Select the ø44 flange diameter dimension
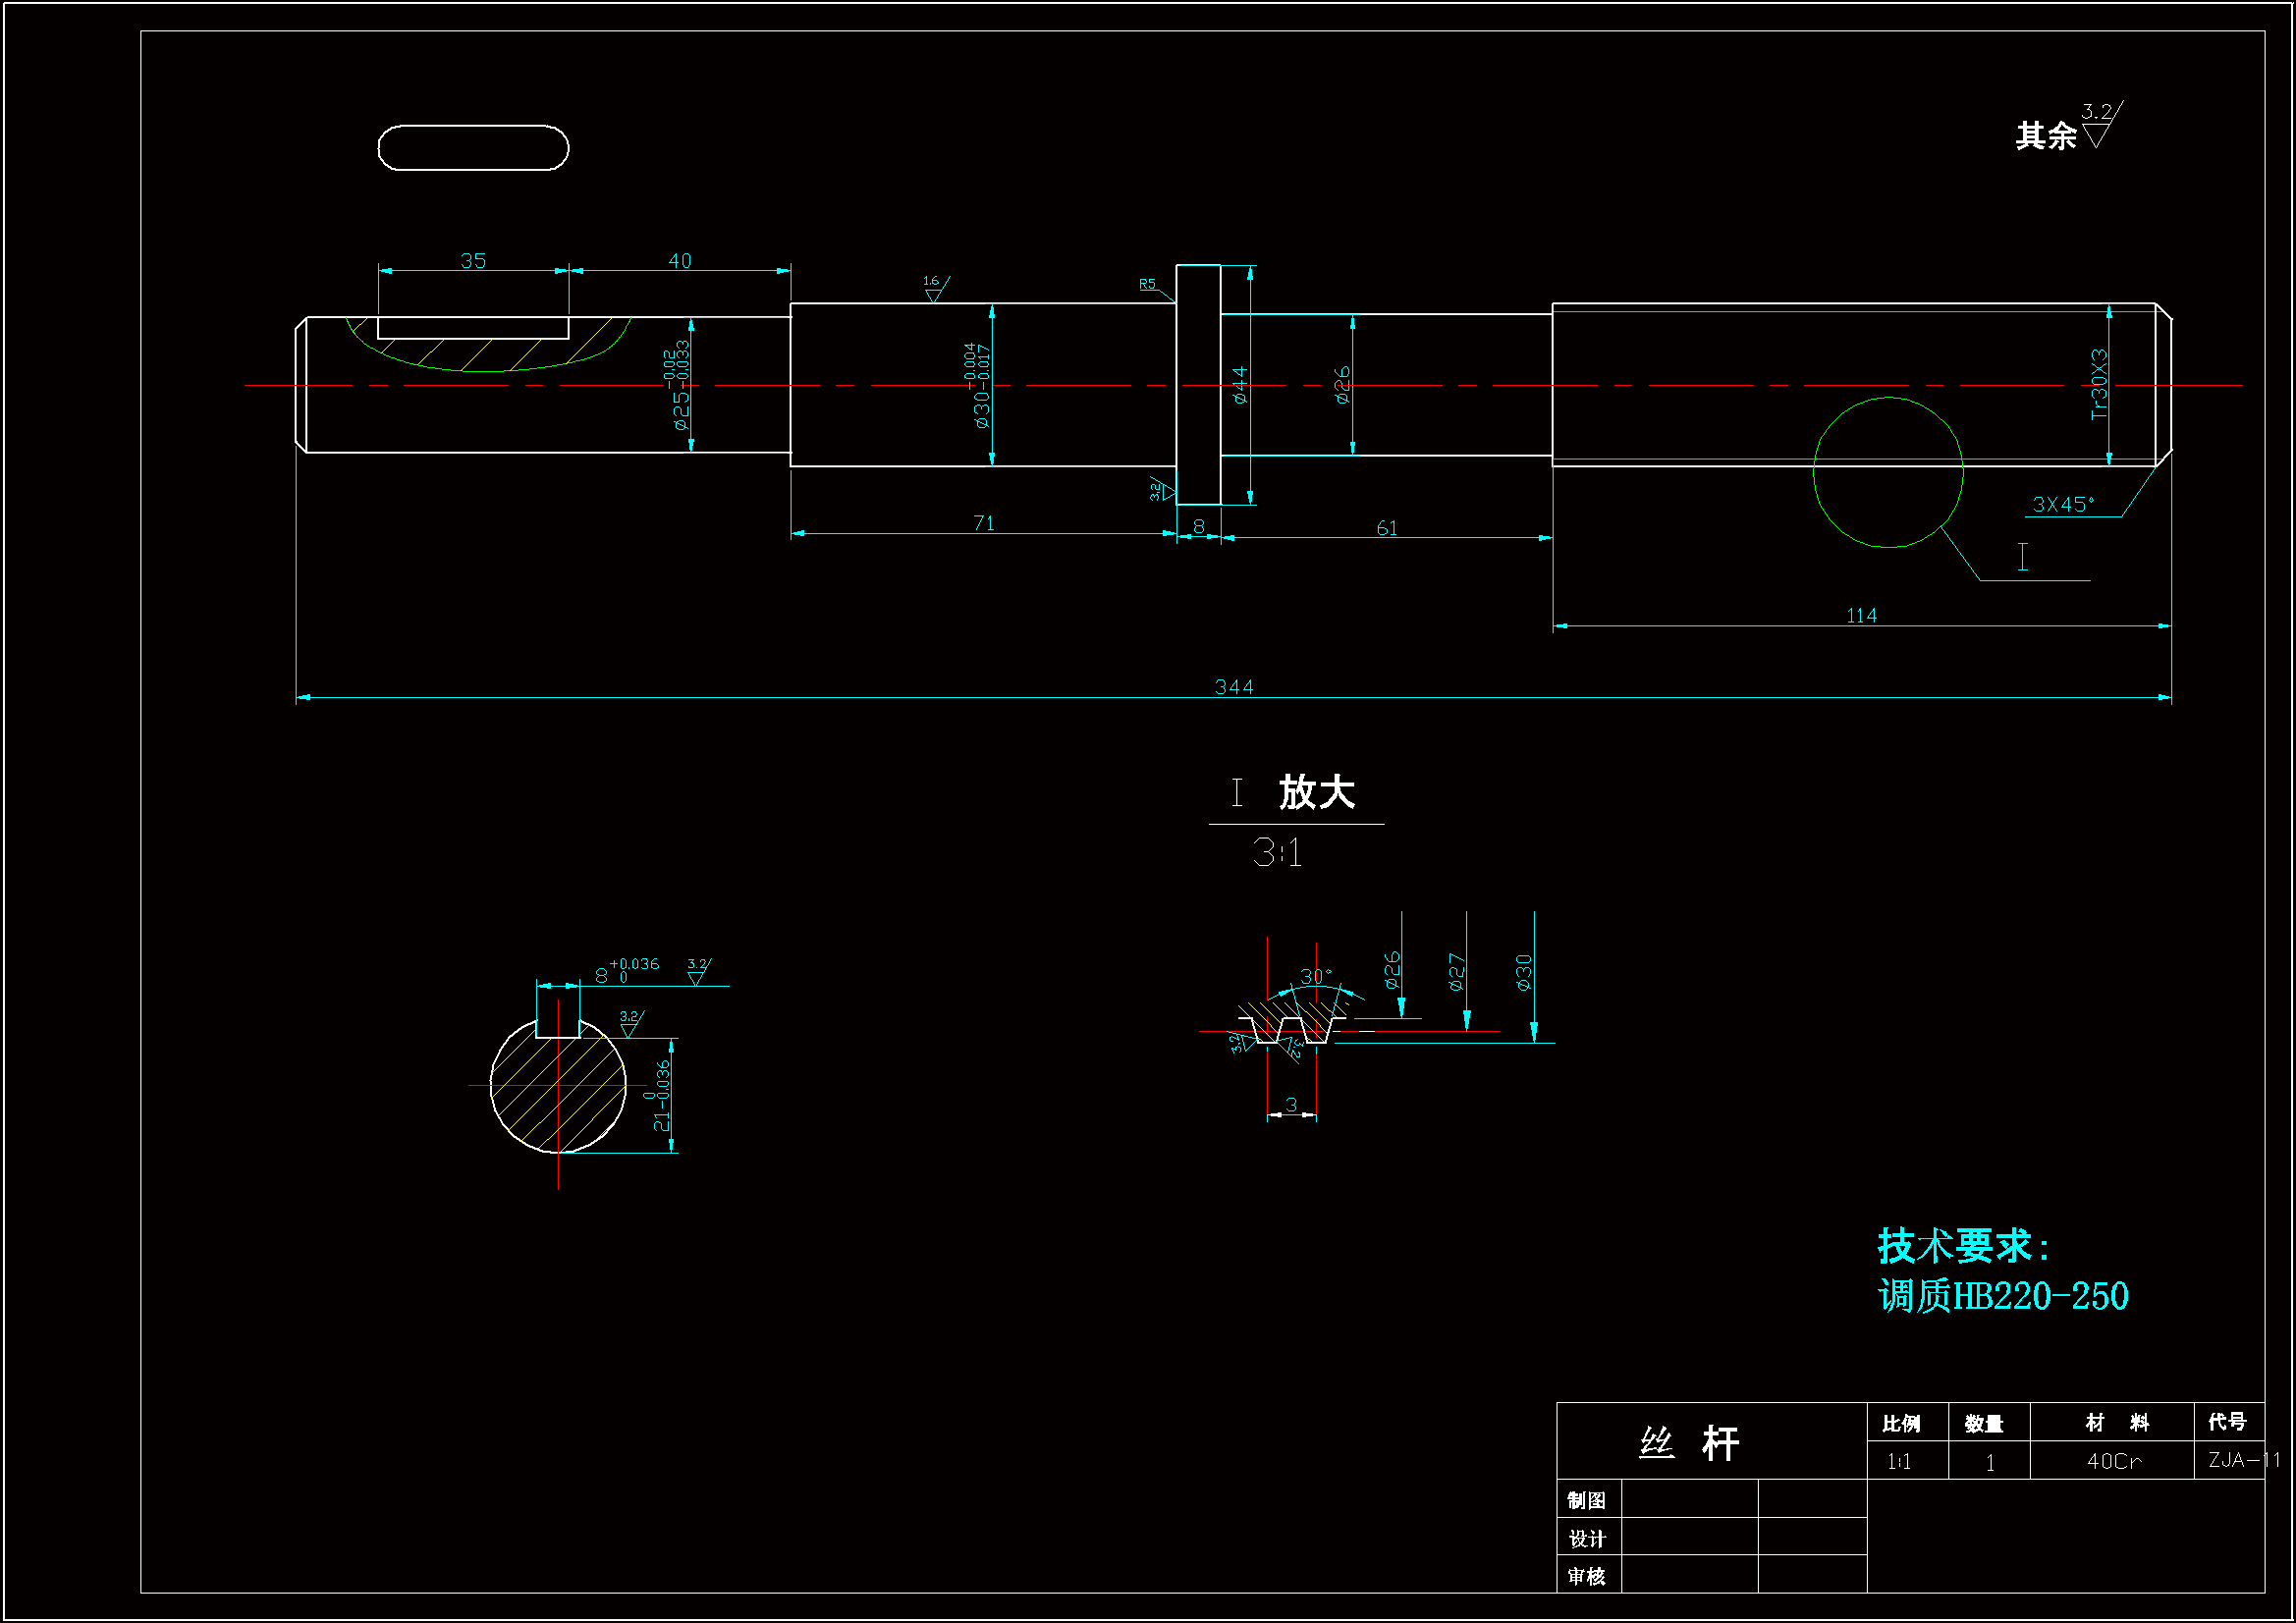The height and width of the screenshot is (1623, 2296). (1240, 385)
